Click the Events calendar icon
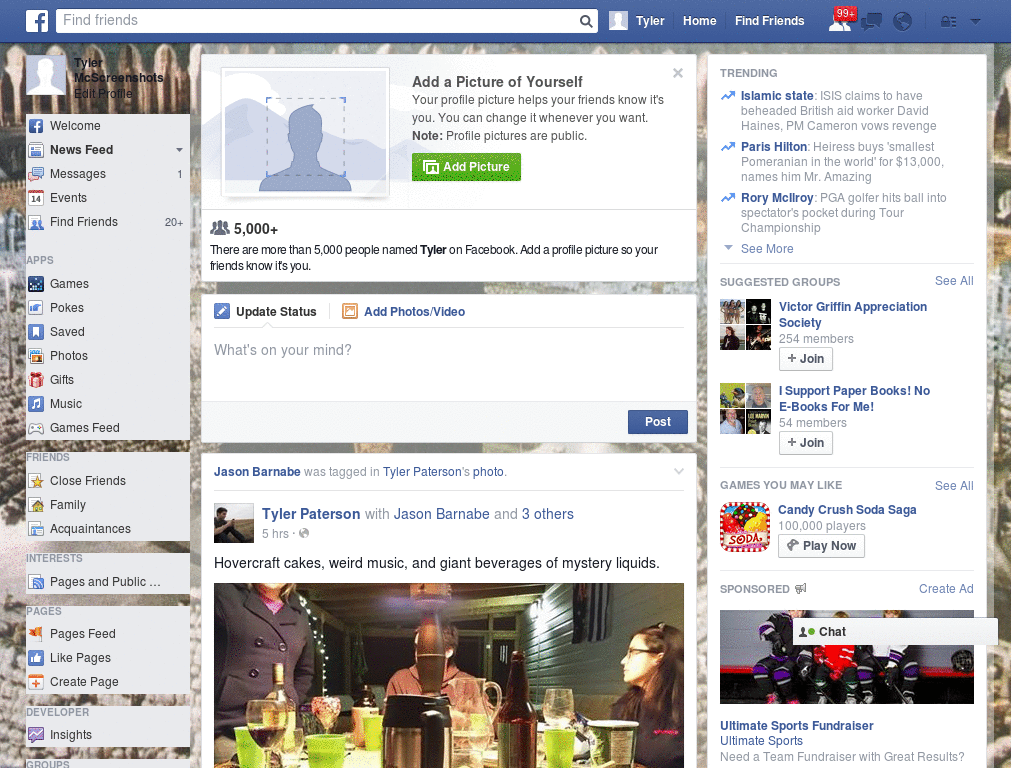The width and height of the screenshot is (1024, 768). [36, 198]
